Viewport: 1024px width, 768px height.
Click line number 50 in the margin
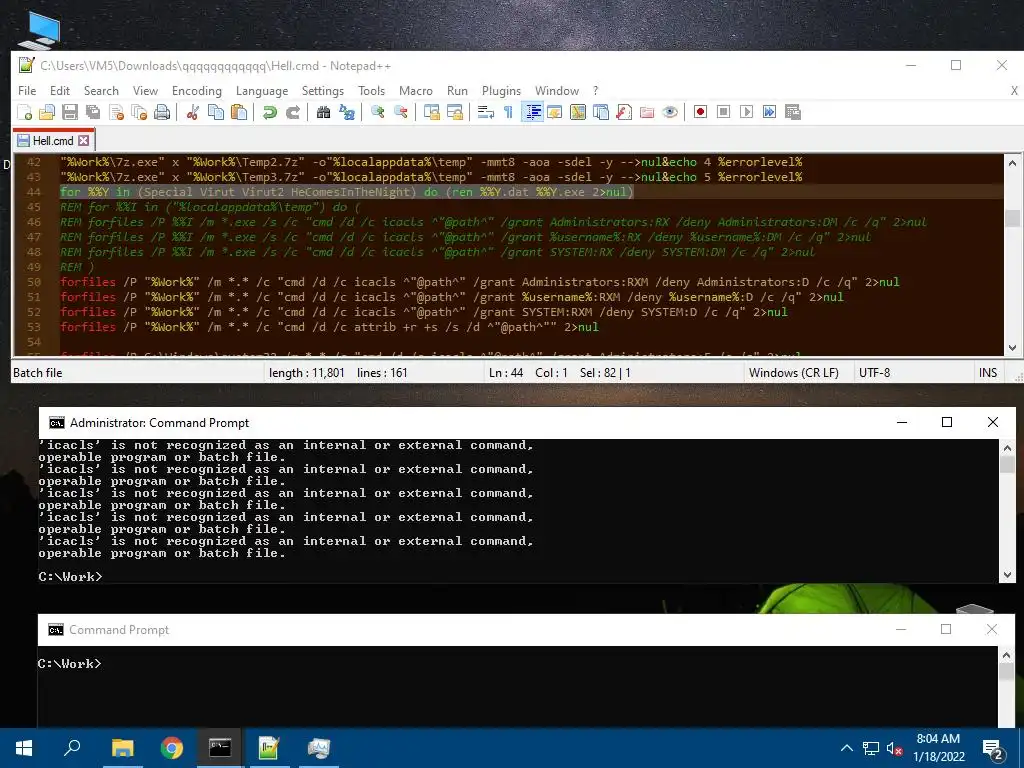coord(33,282)
